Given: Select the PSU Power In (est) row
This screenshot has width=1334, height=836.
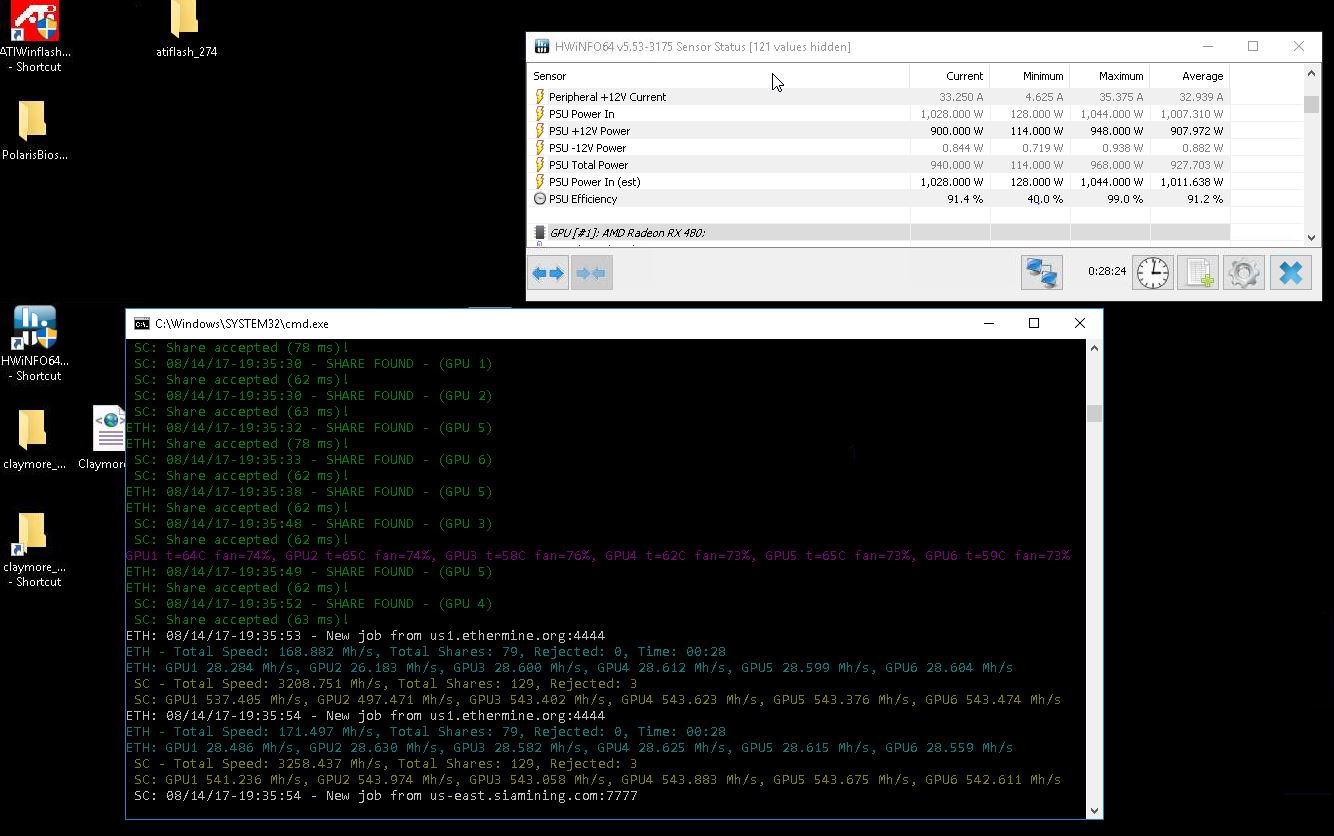Looking at the screenshot, I should (x=880, y=182).
